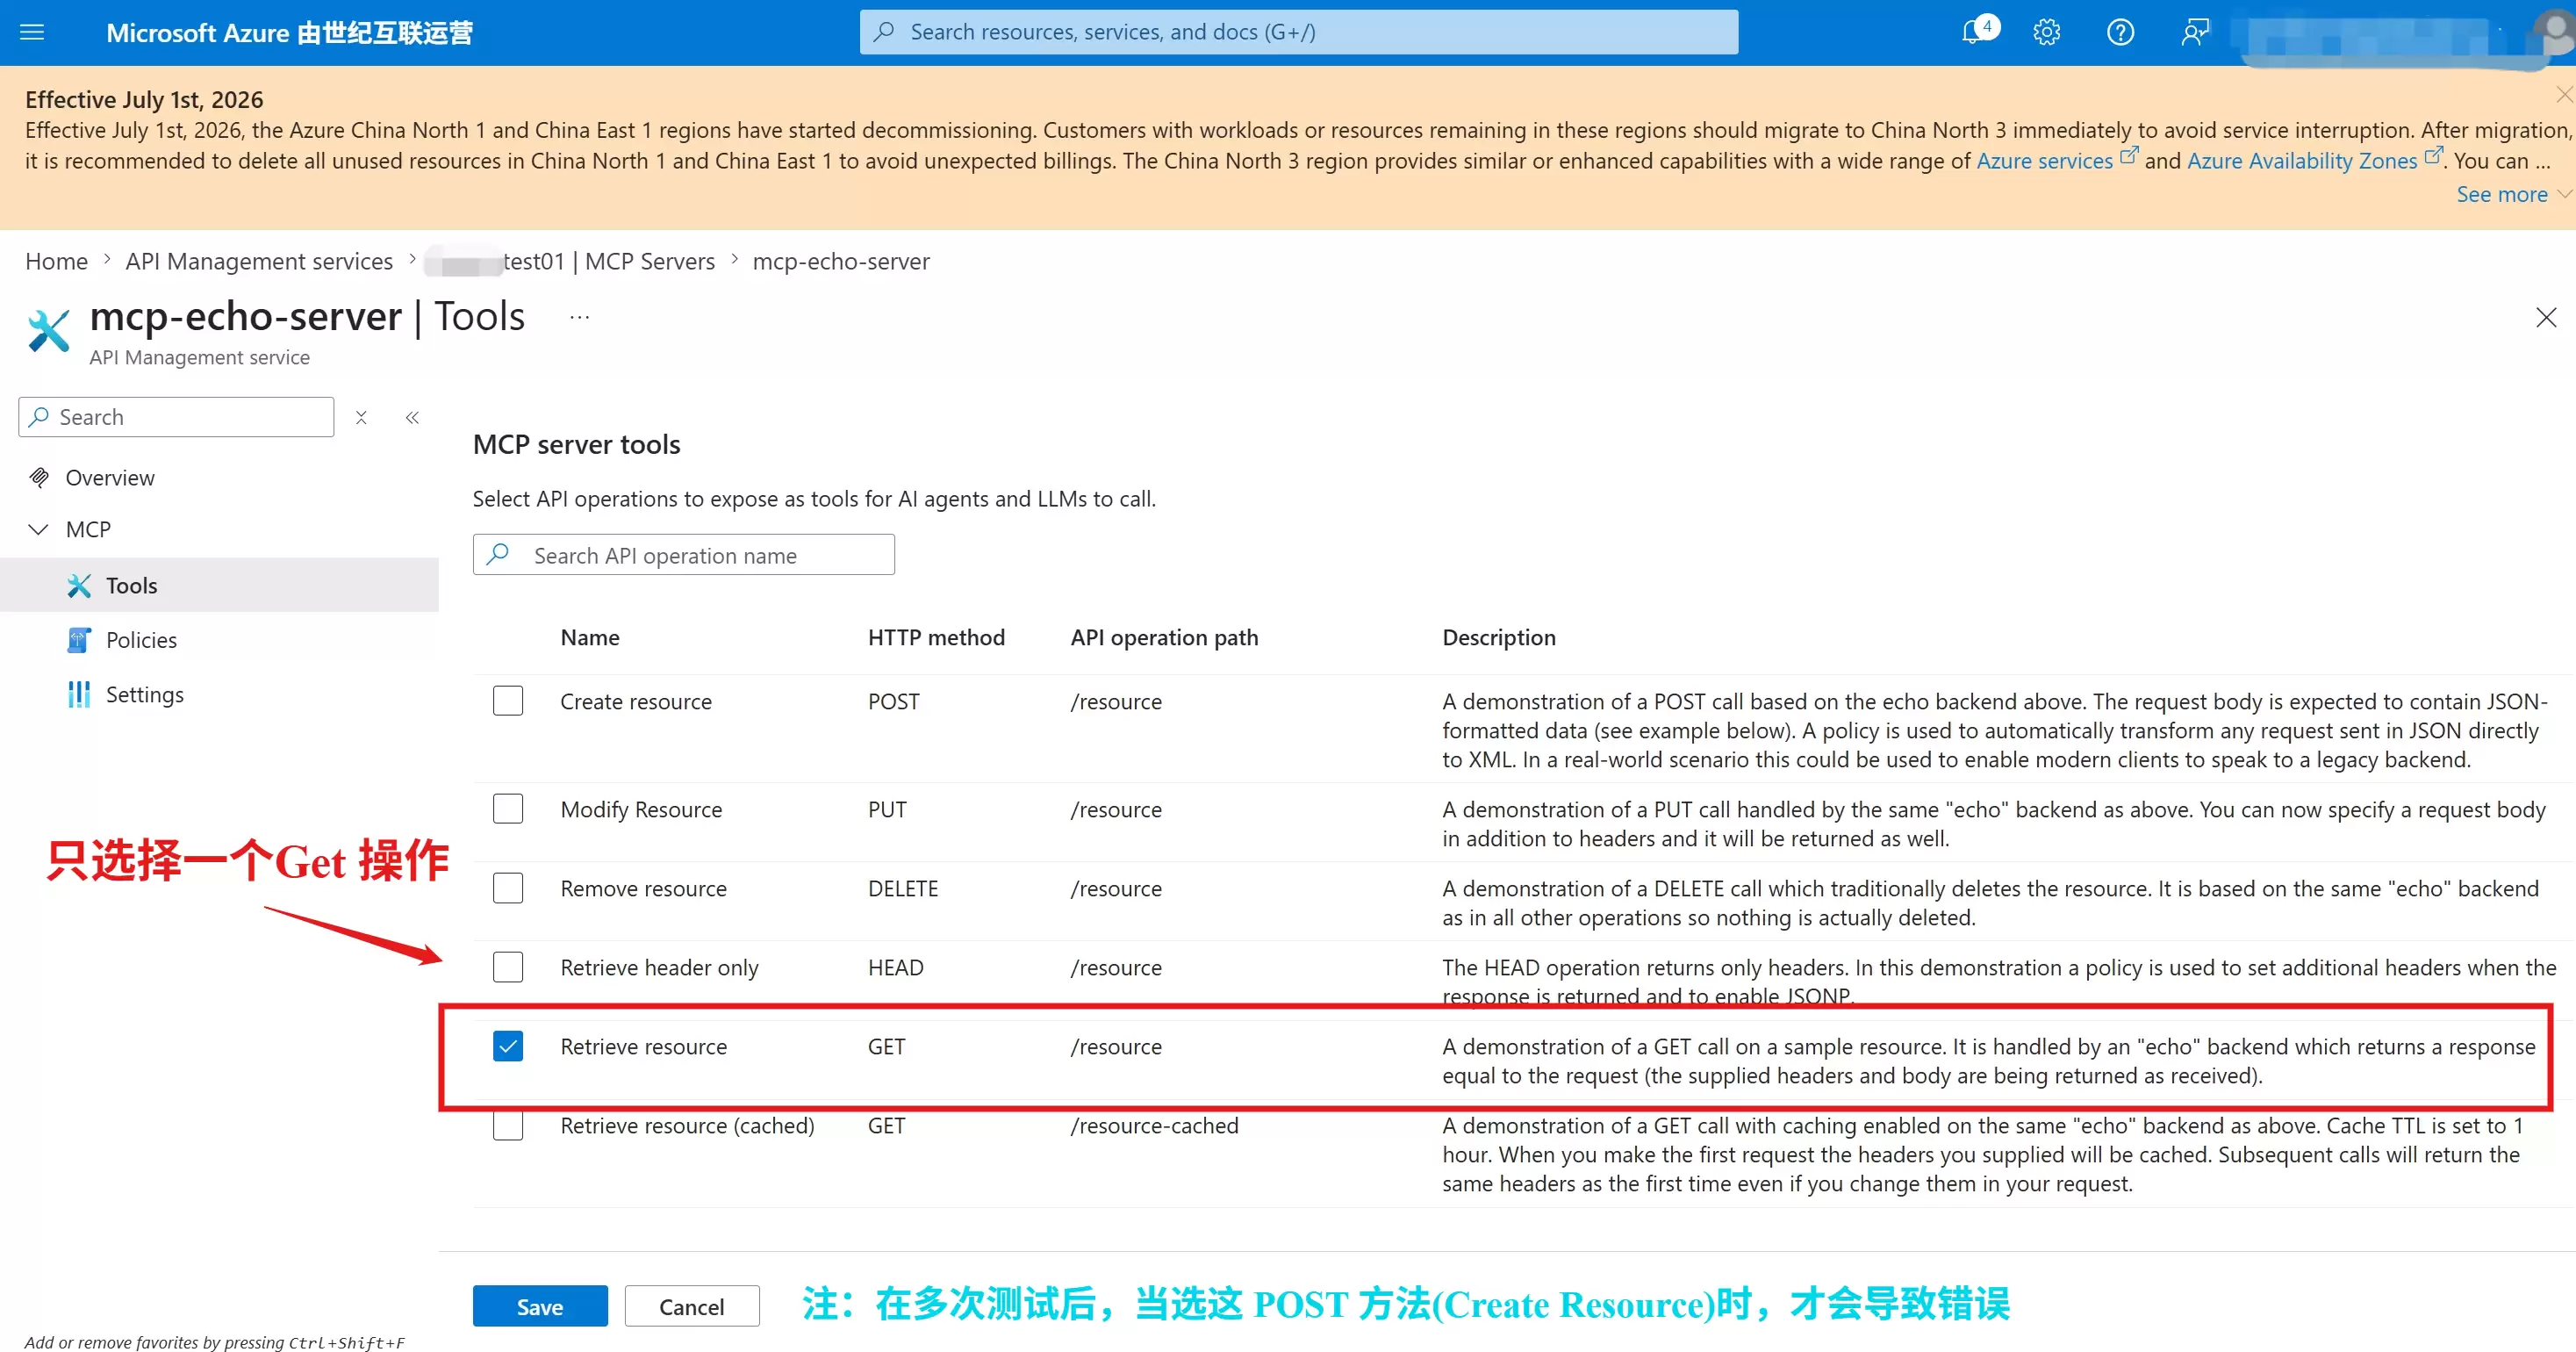Check the Retrieve header only checkbox
The image size is (2576, 1352).
point(508,967)
